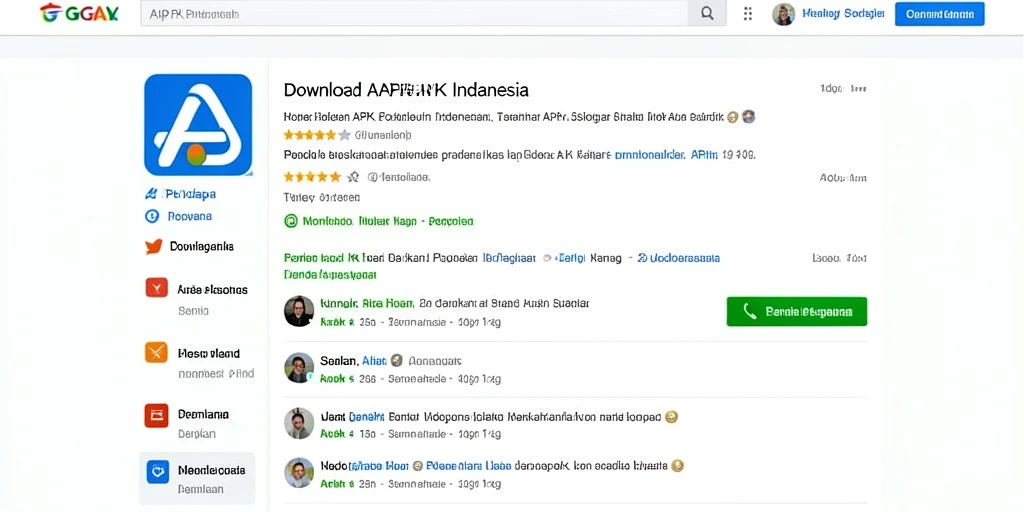Open the user avatar in the header
The image size is (1024, 512).
[783, 14]
